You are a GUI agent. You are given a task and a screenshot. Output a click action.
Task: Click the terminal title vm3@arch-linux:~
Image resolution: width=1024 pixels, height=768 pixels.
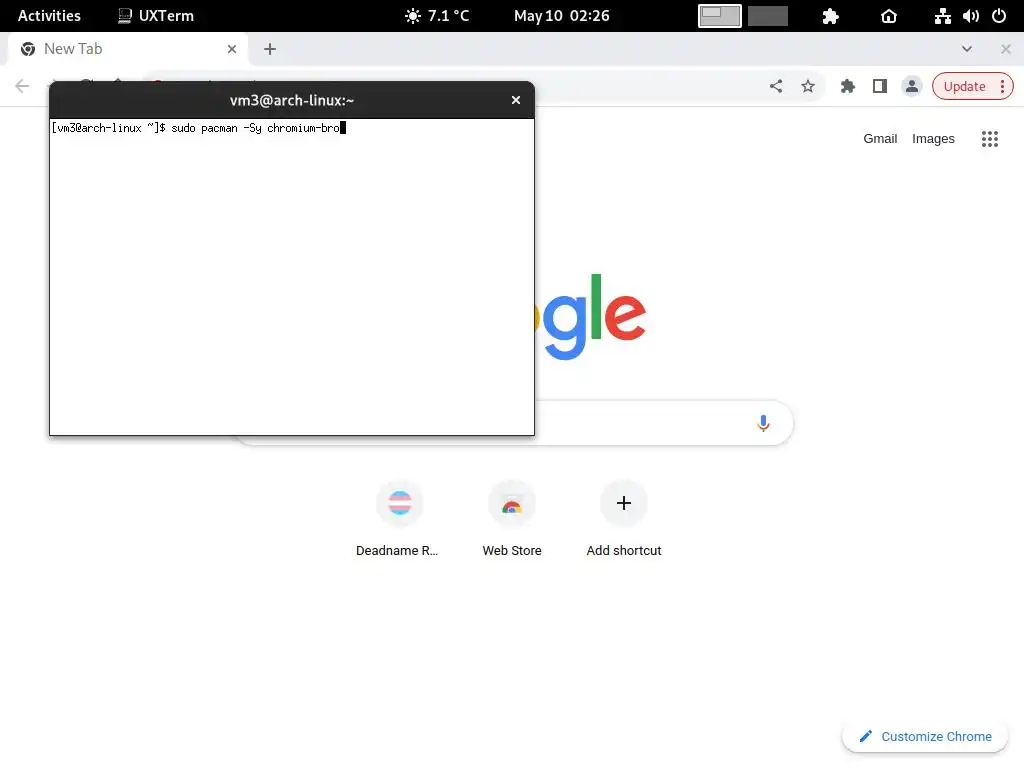tap(292, 100)
